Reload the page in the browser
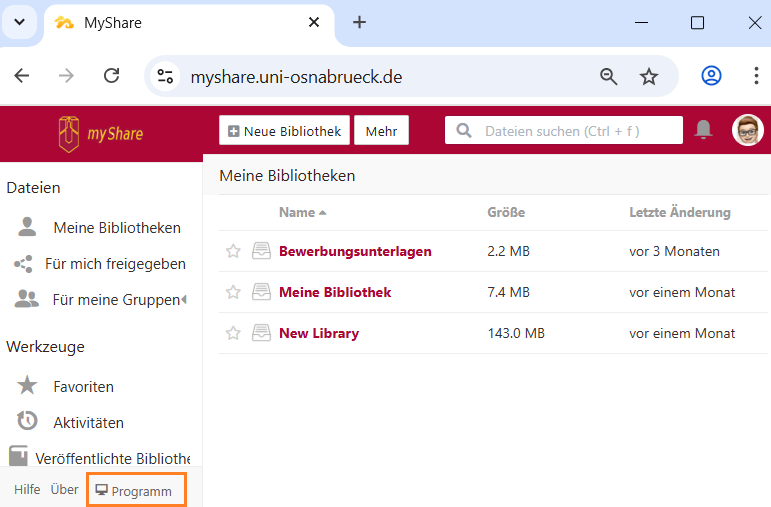 112,77
